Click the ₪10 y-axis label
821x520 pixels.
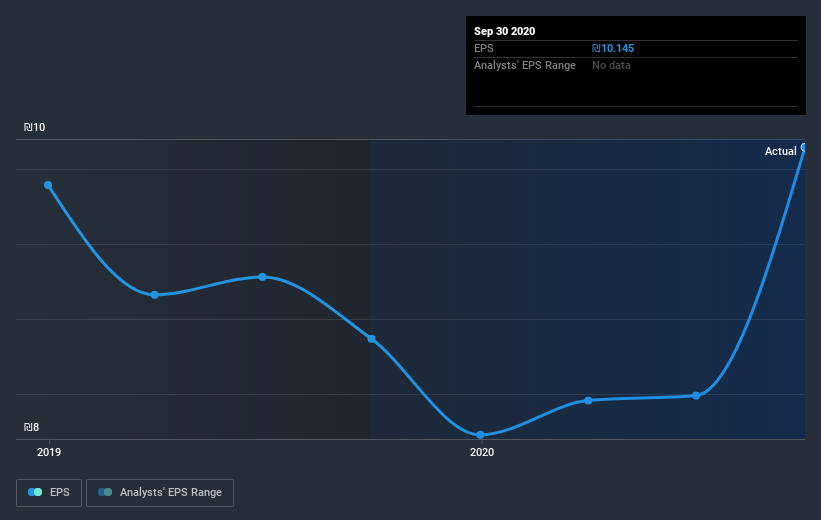pos(35,127)
